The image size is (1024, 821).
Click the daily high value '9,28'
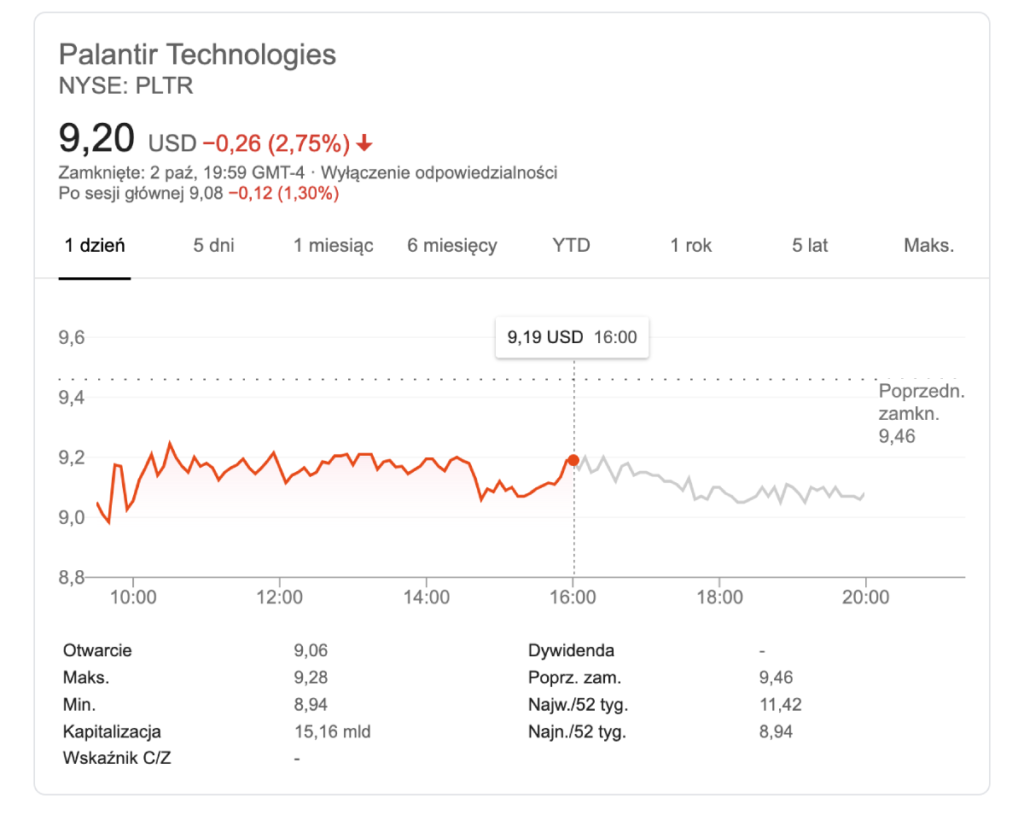pyautogui.click(x=311, y=677)
